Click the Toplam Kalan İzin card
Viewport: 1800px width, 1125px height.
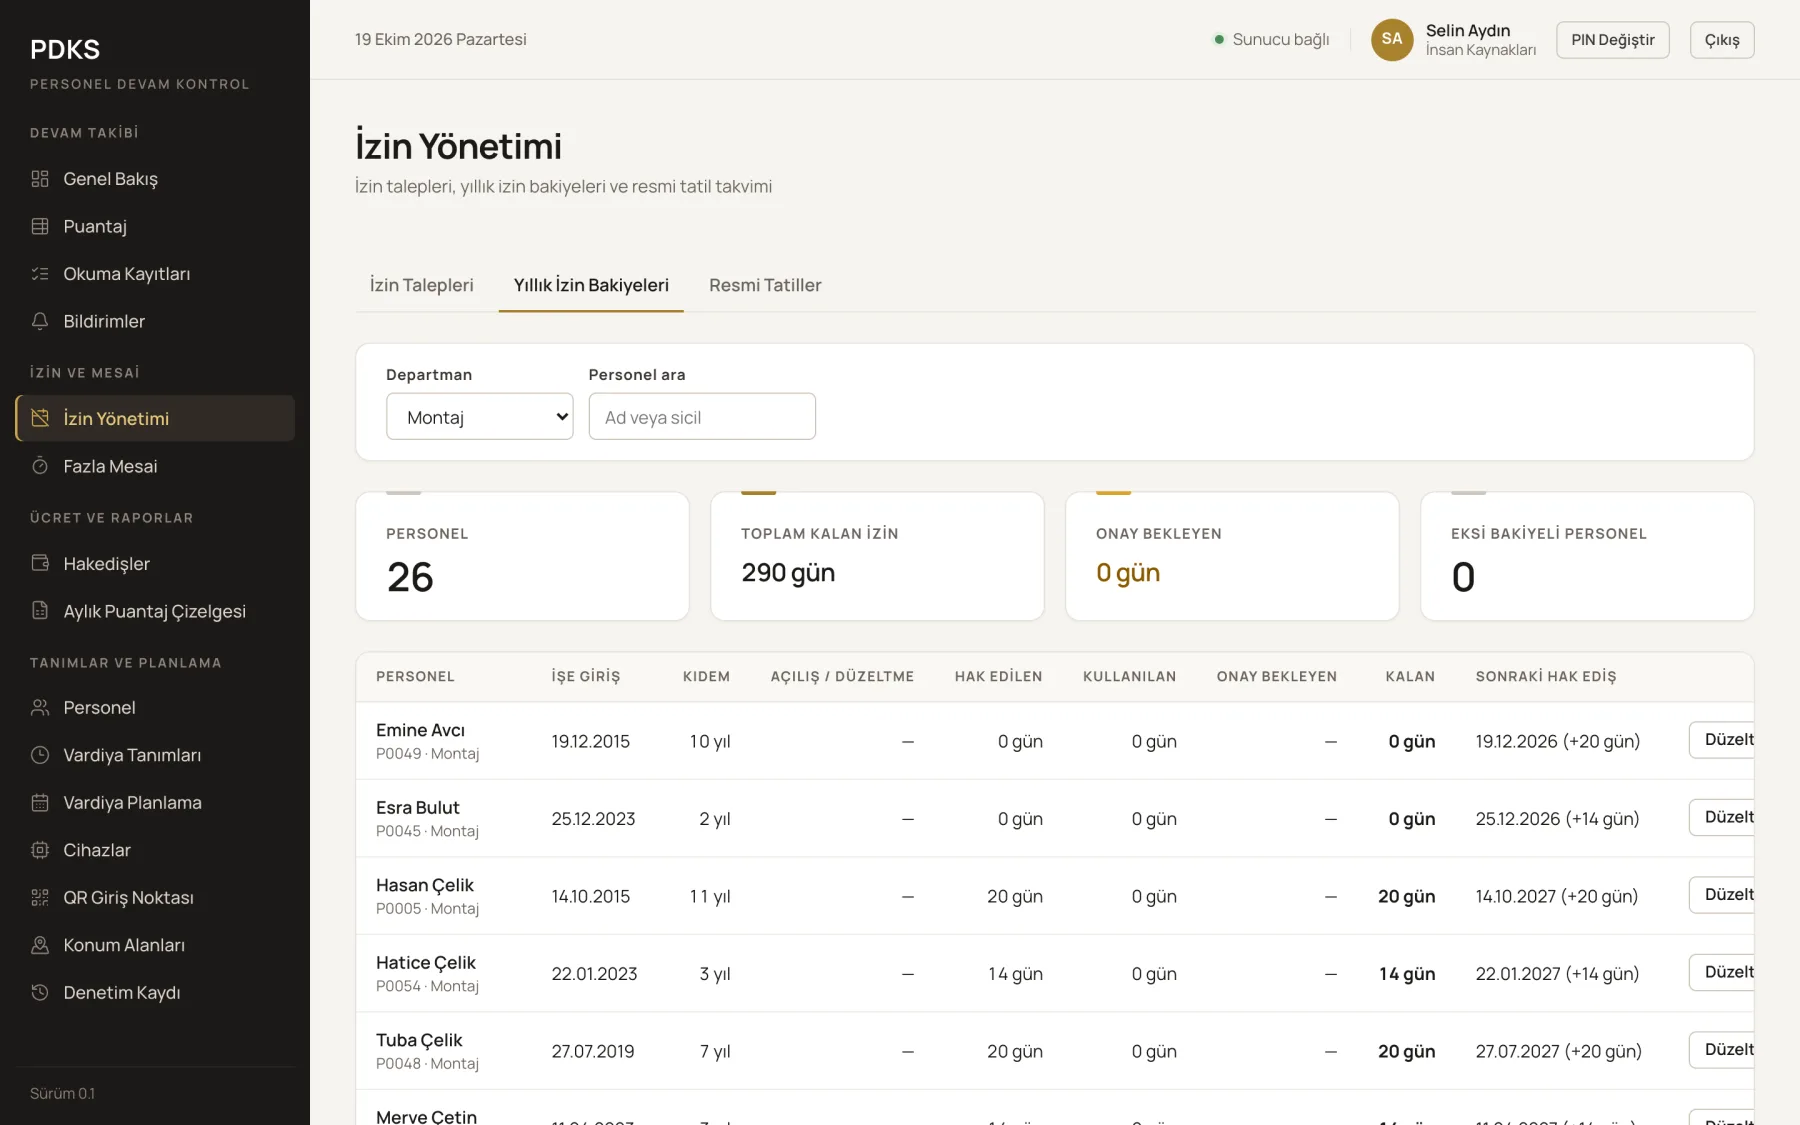(x=877, y=556)
